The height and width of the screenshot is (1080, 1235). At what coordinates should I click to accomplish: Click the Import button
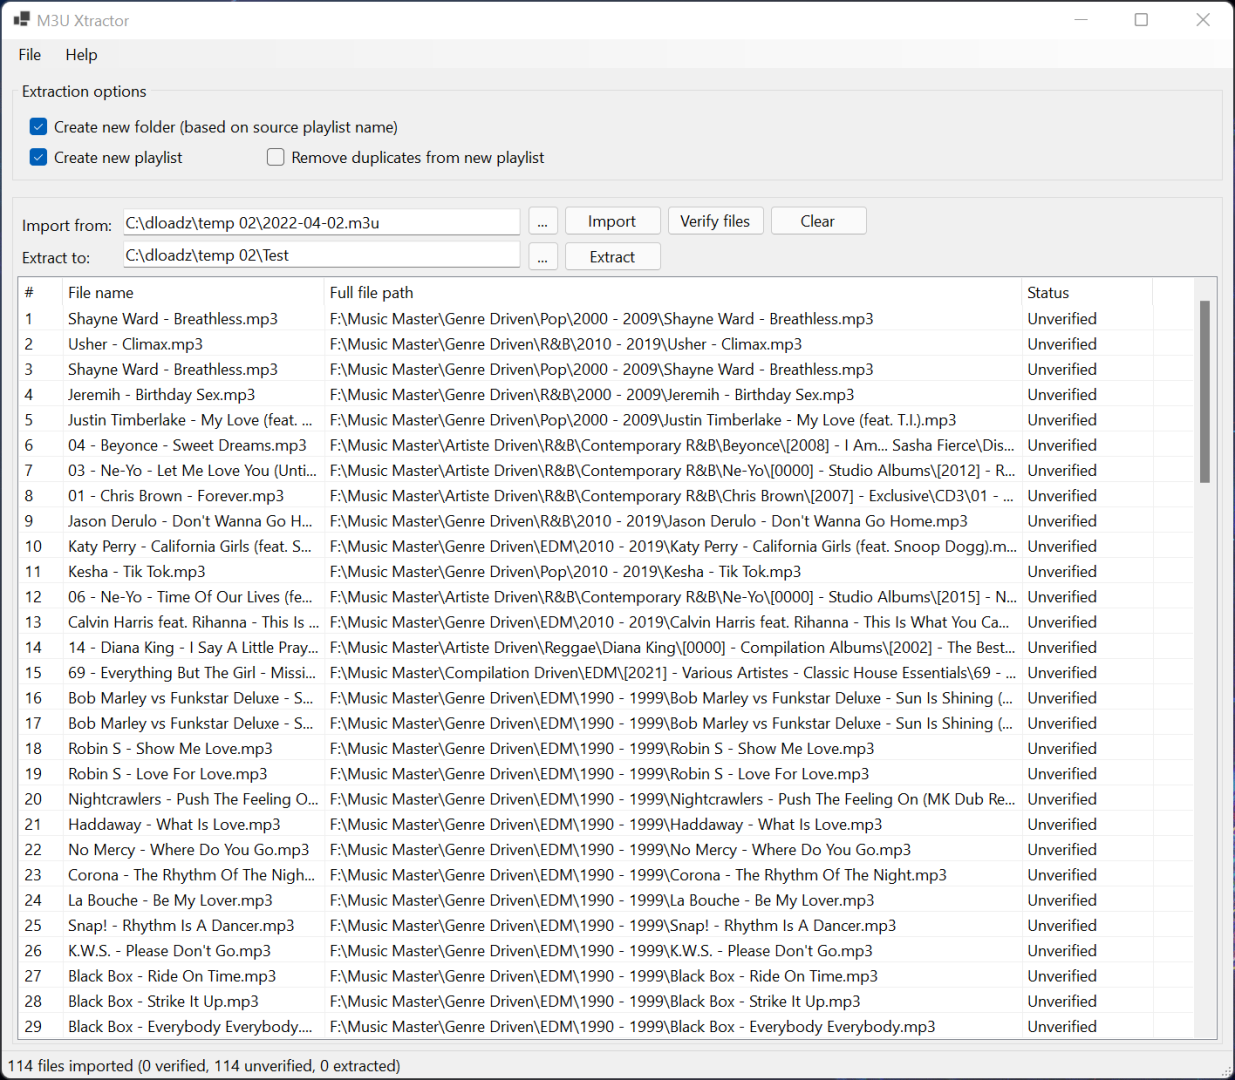coord(612,221)
